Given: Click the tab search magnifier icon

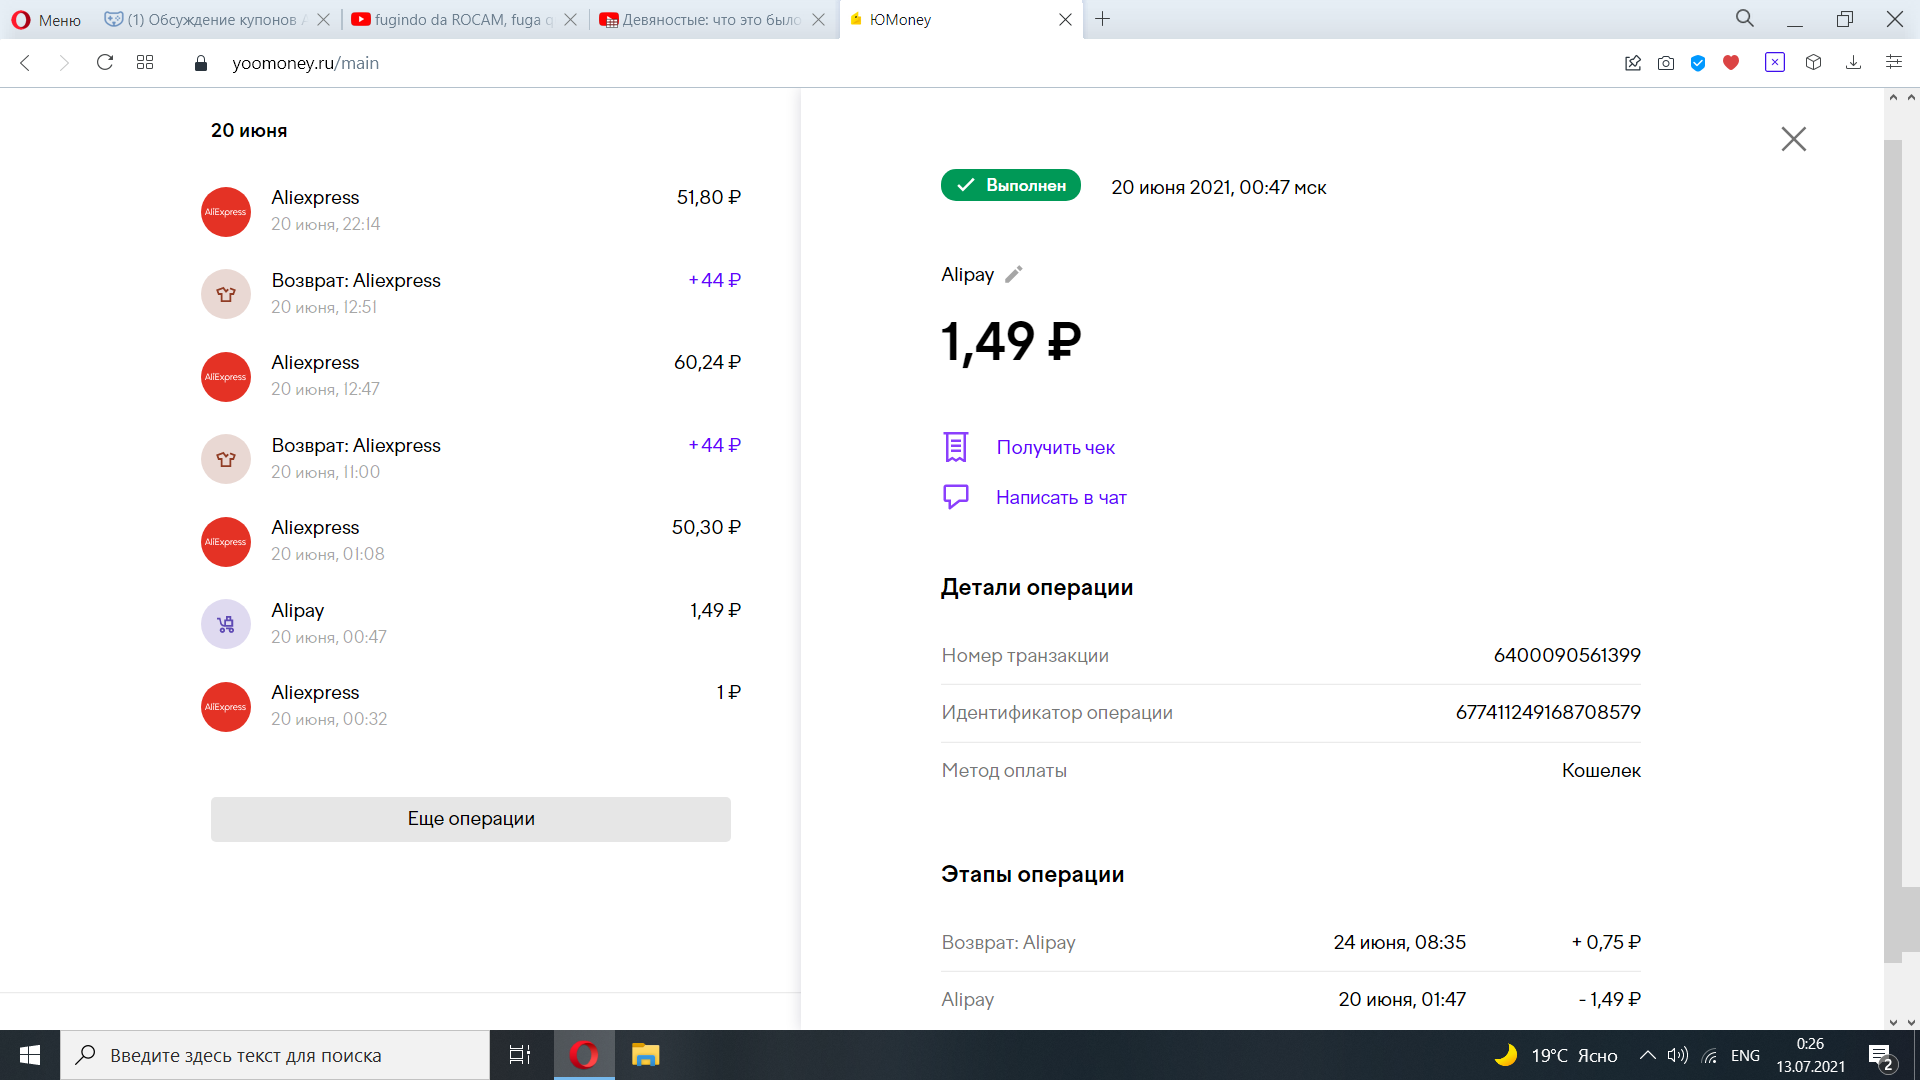Looking at the screenshot, I should (1744, 19).
